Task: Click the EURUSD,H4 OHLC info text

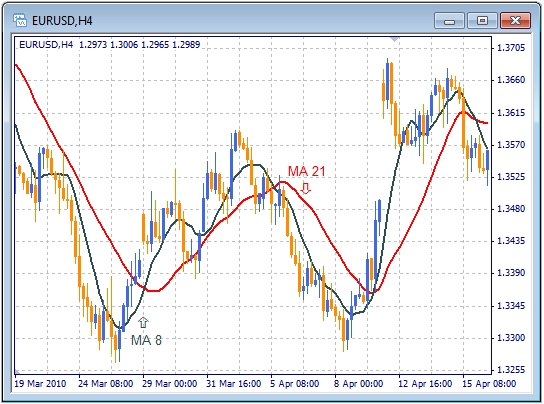Action: tap(110, 45)
